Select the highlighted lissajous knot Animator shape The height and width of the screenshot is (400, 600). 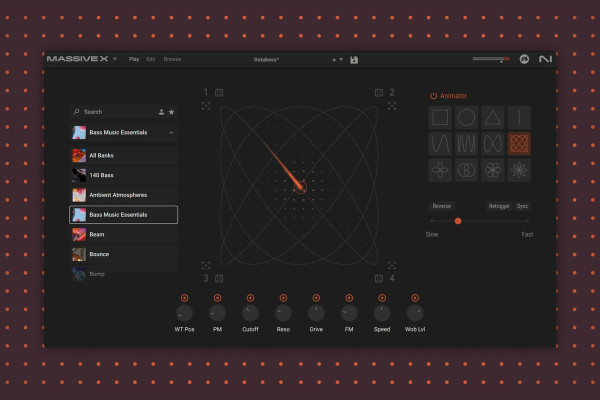[519, 144]
